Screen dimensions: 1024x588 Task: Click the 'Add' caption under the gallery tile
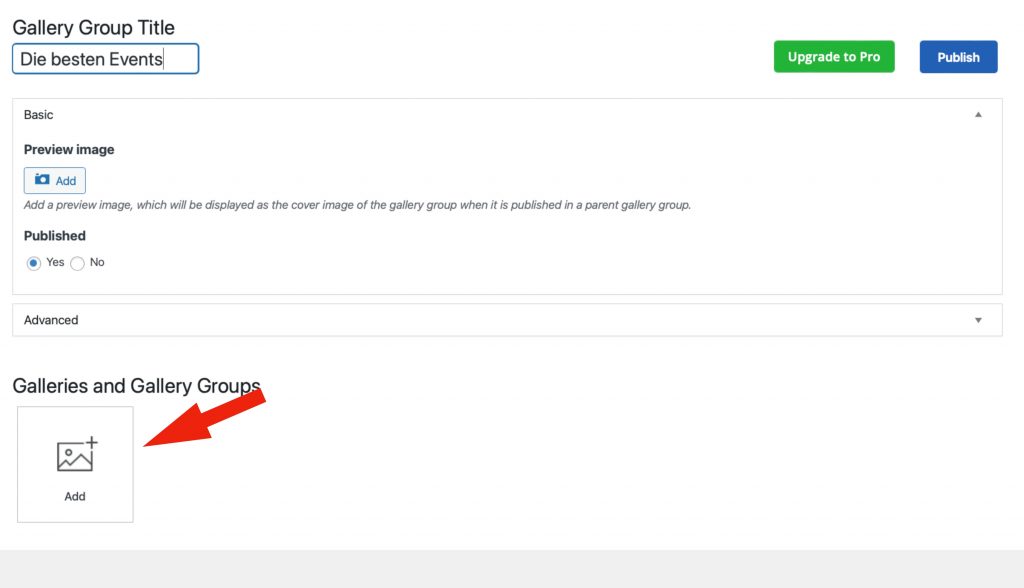[75, 496]
